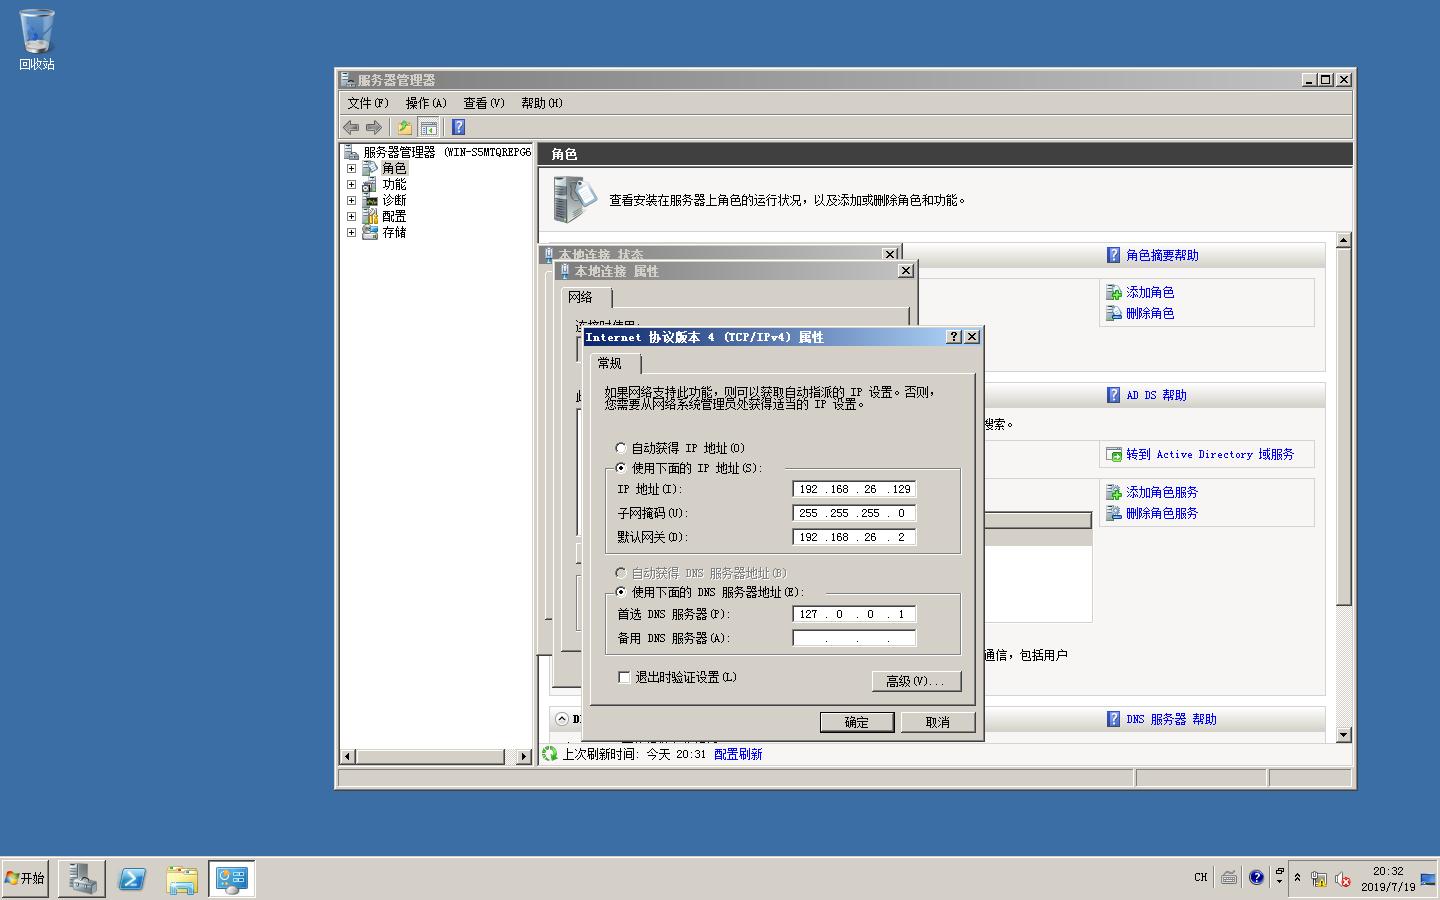The height and width of the screenshot is (900, 1440).
Task: Click the alternate DNS server input field
Action: [854, 638]
